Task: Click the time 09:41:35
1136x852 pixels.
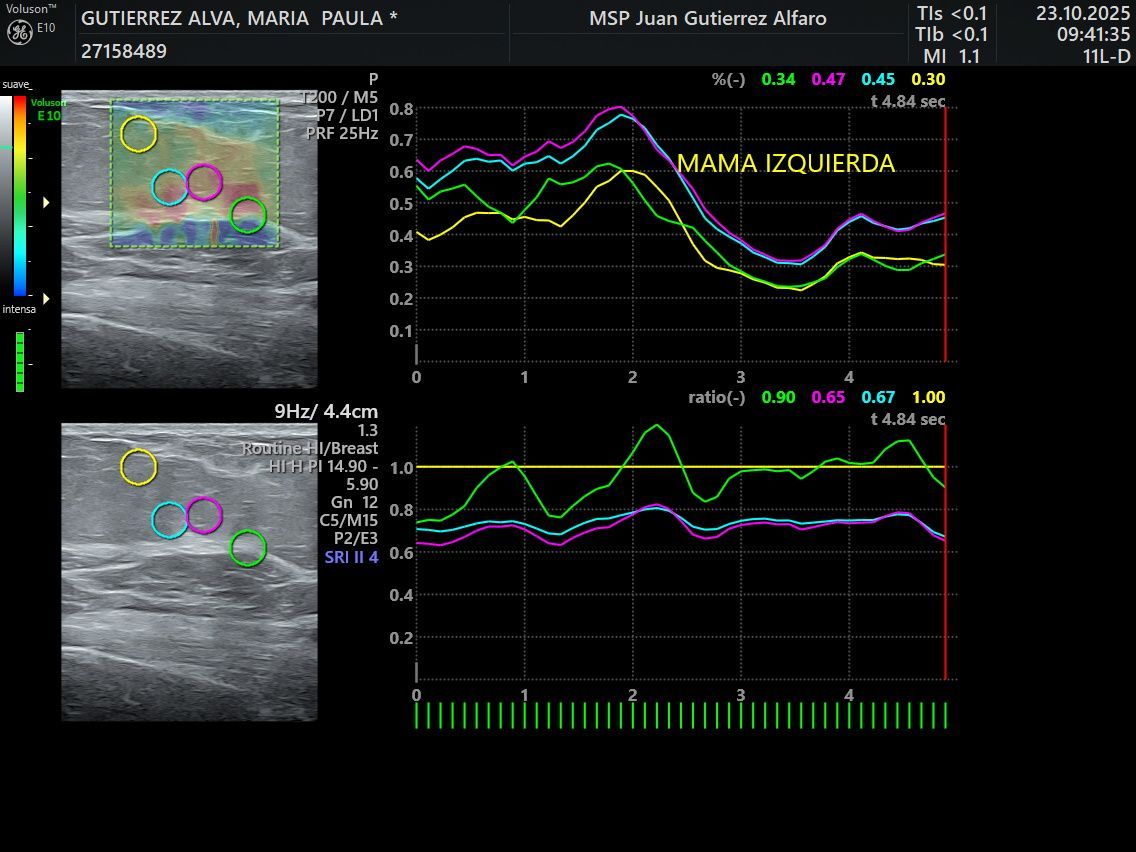Action: pyautogui.click(x=1093, y=34)
